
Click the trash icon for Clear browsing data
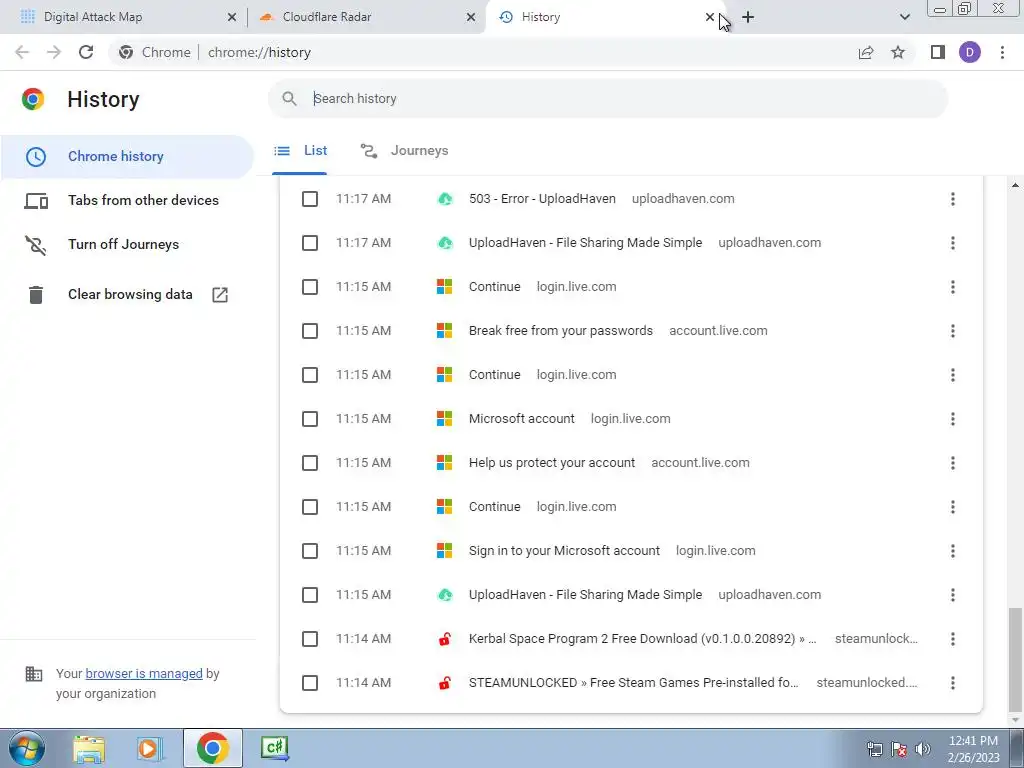coord(36,295)
